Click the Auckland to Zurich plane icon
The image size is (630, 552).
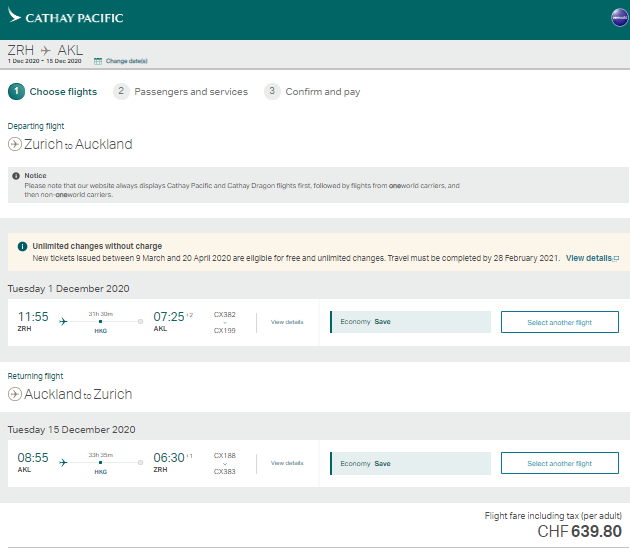[x=15, y=394]
